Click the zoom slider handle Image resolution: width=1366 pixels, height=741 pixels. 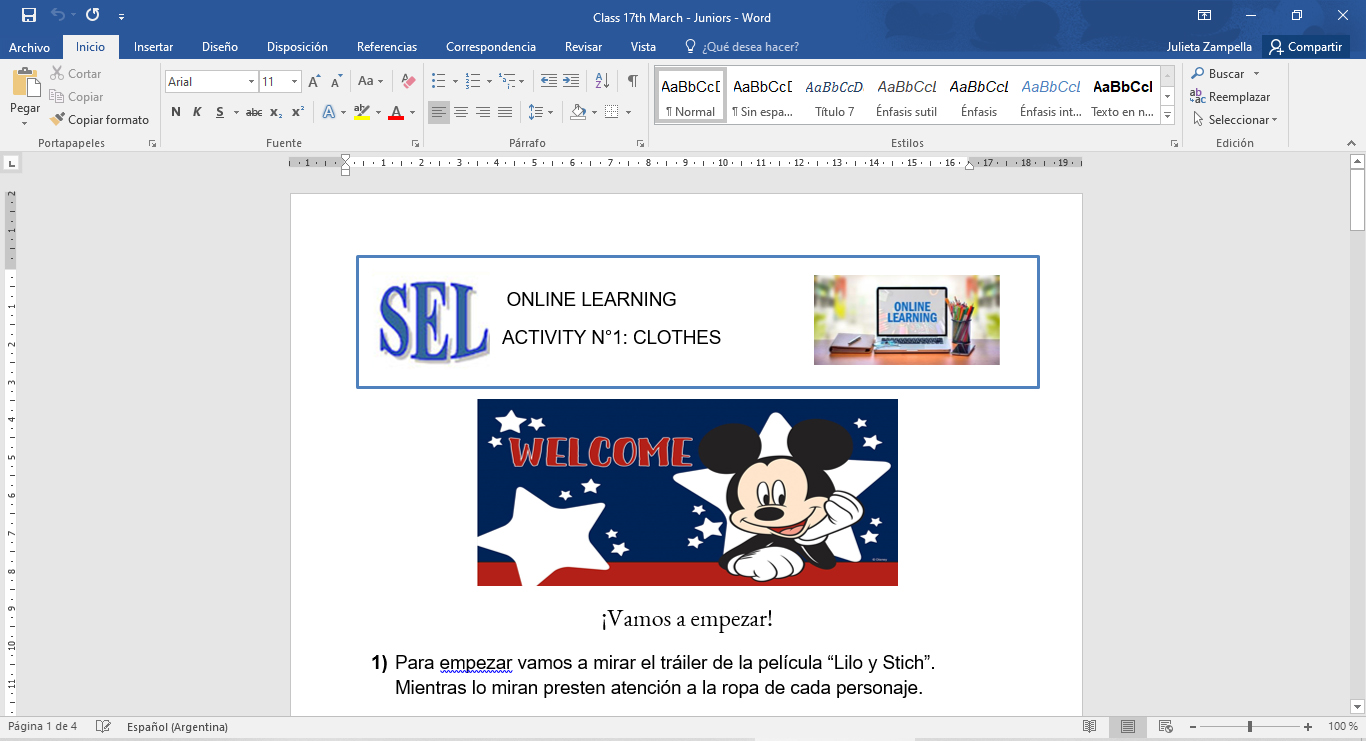tap(1249, 727)
